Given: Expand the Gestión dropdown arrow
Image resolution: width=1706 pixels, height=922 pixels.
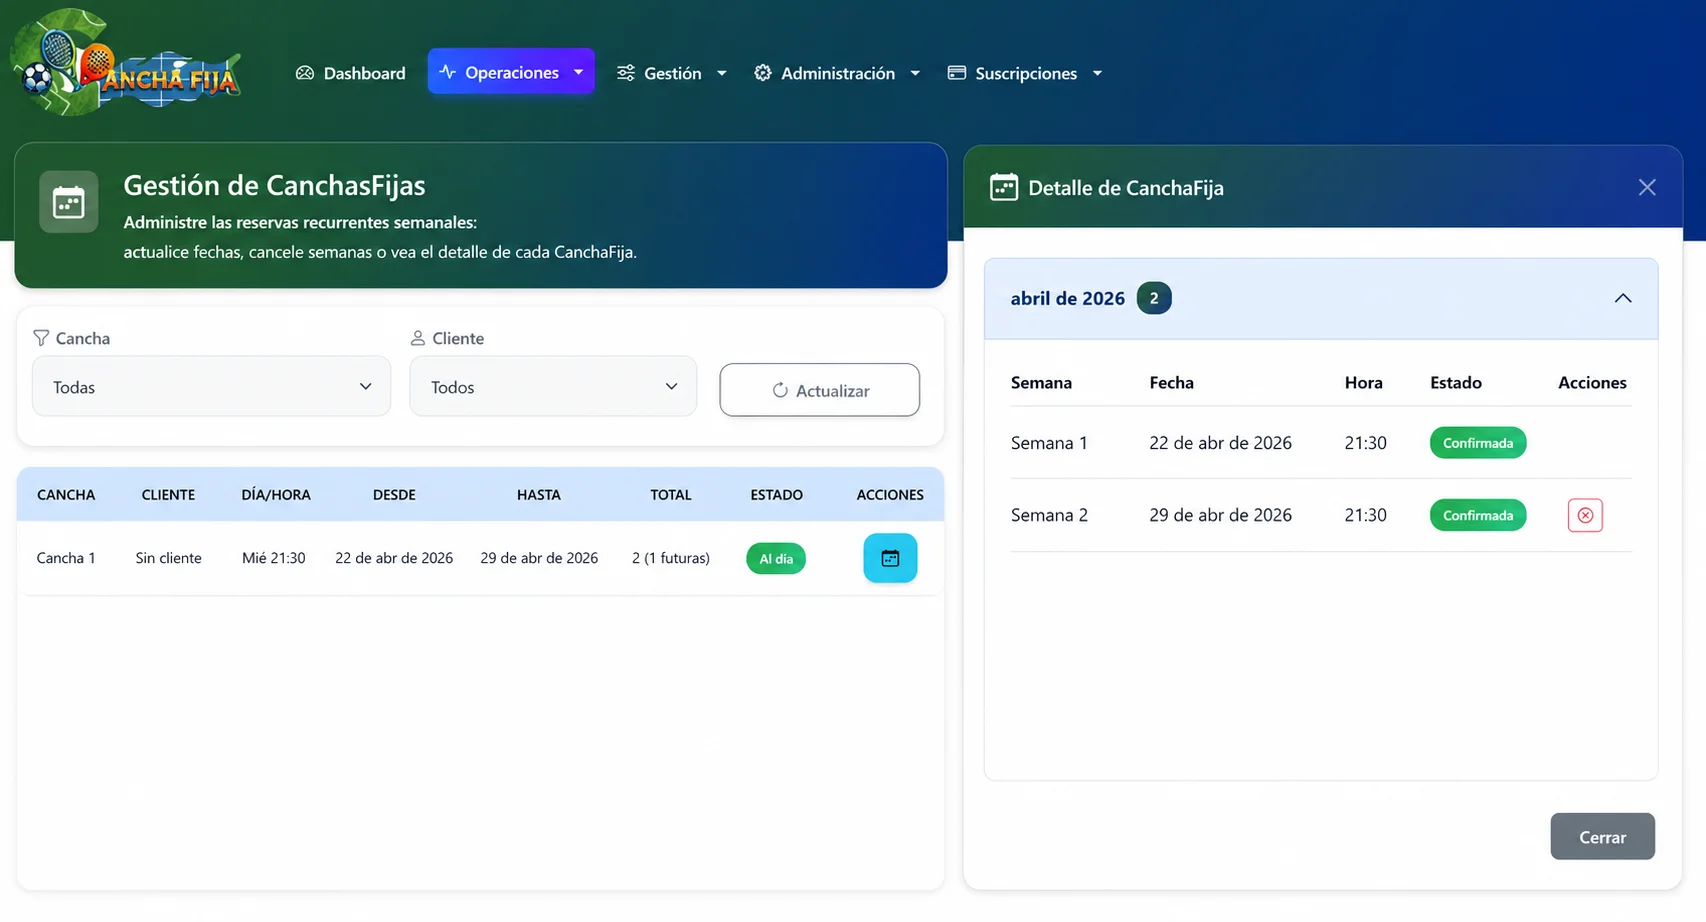Looking at the screenshot, I should (722, 73).
